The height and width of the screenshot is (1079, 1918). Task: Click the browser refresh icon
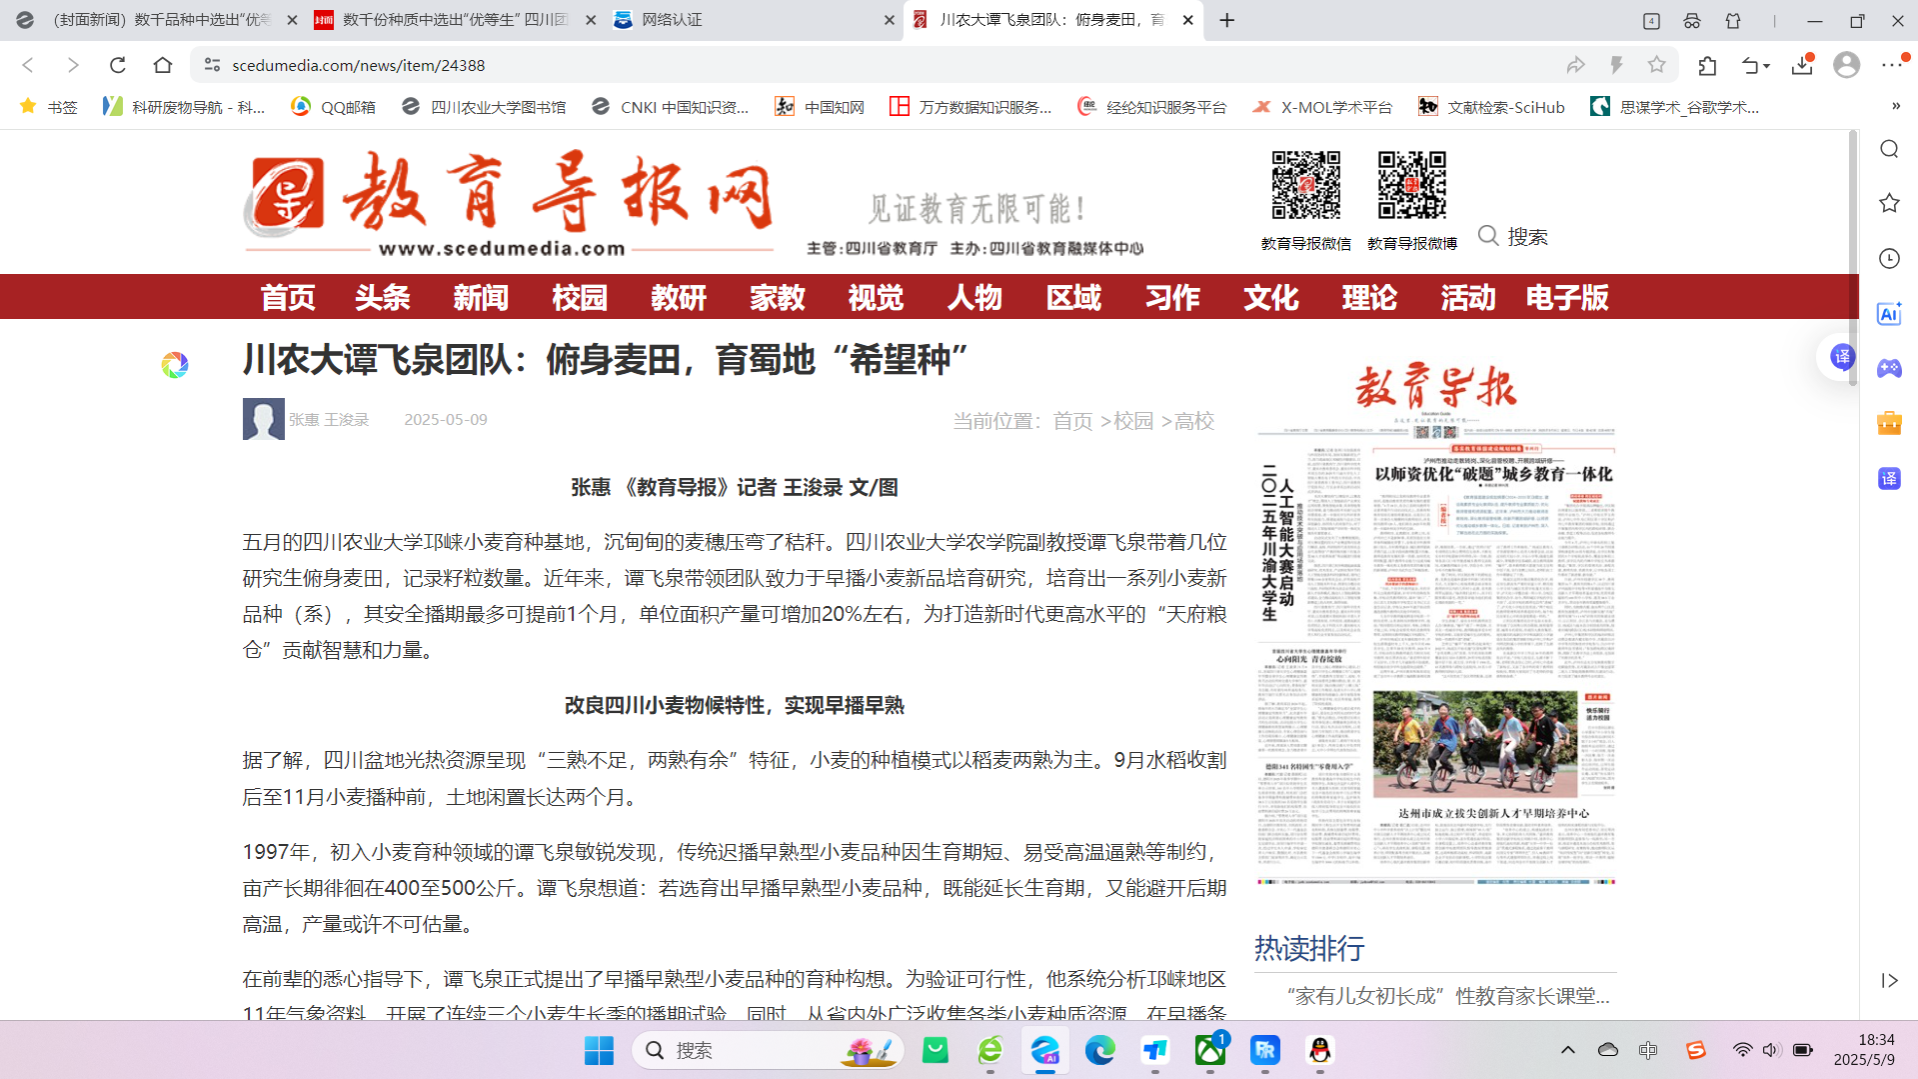117,65
